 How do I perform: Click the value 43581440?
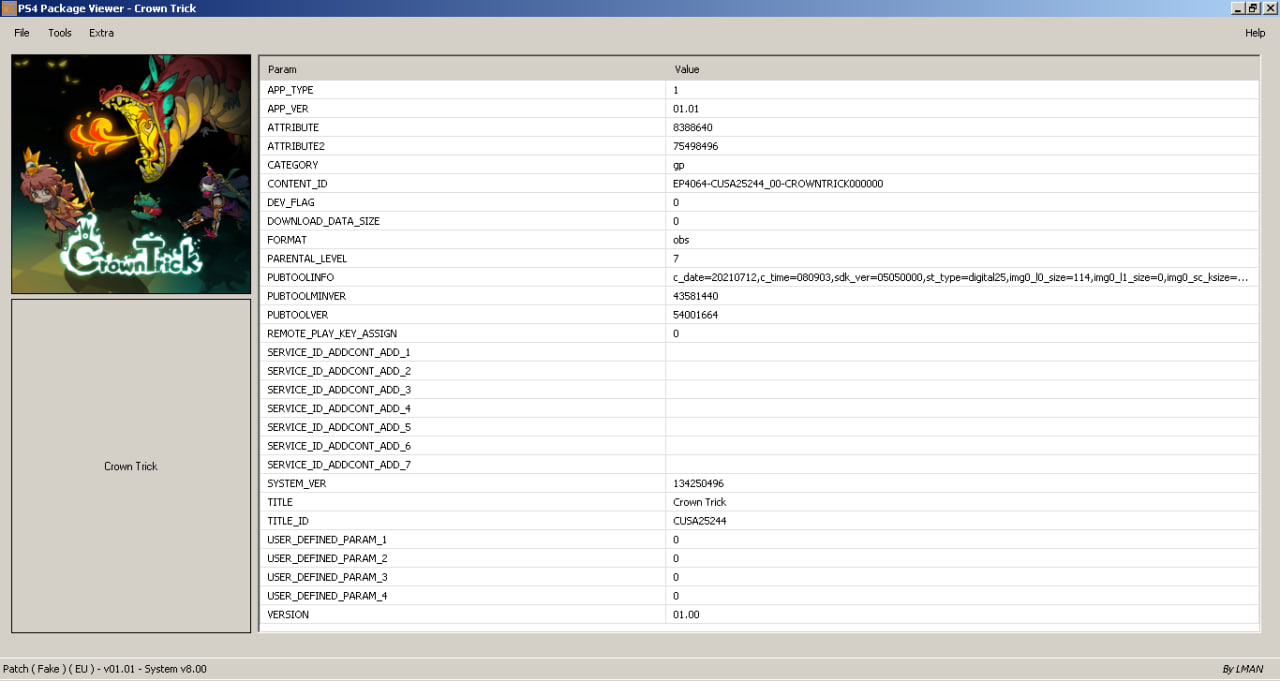pos(696,296)
